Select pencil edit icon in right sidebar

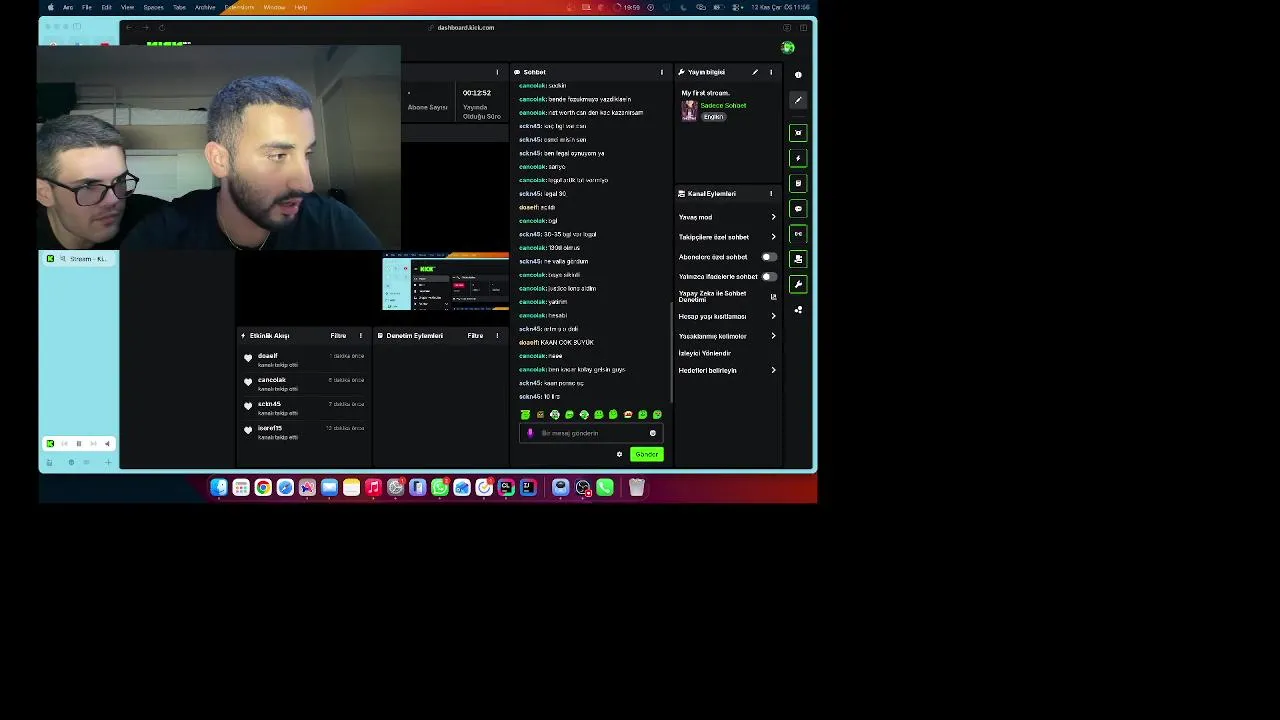[x=798, y=100]
